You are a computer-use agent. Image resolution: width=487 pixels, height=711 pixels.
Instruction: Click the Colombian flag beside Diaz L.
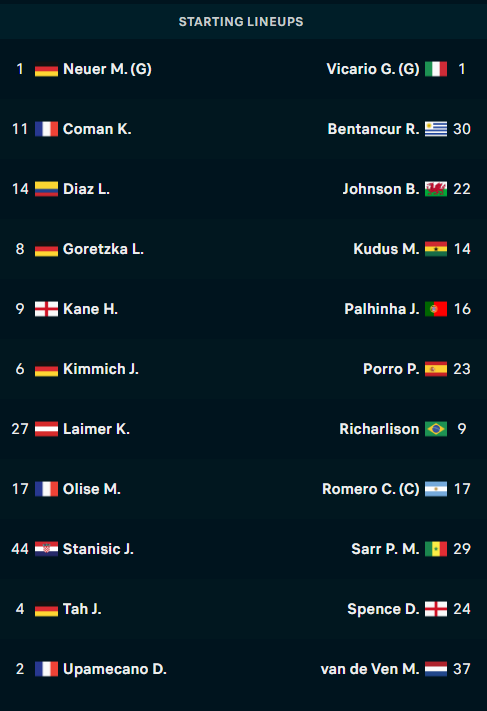coord(46,189)
